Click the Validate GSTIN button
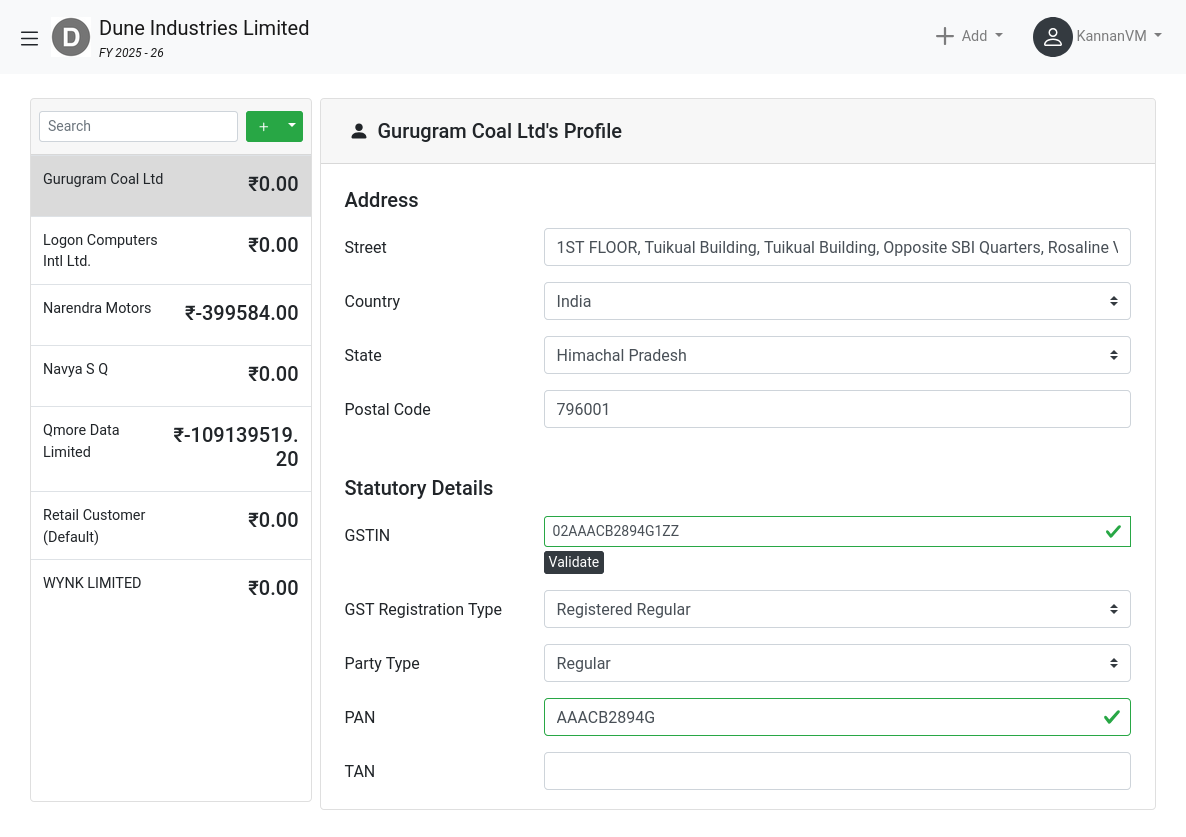The image size is (1186, 837). coord(574,563)
